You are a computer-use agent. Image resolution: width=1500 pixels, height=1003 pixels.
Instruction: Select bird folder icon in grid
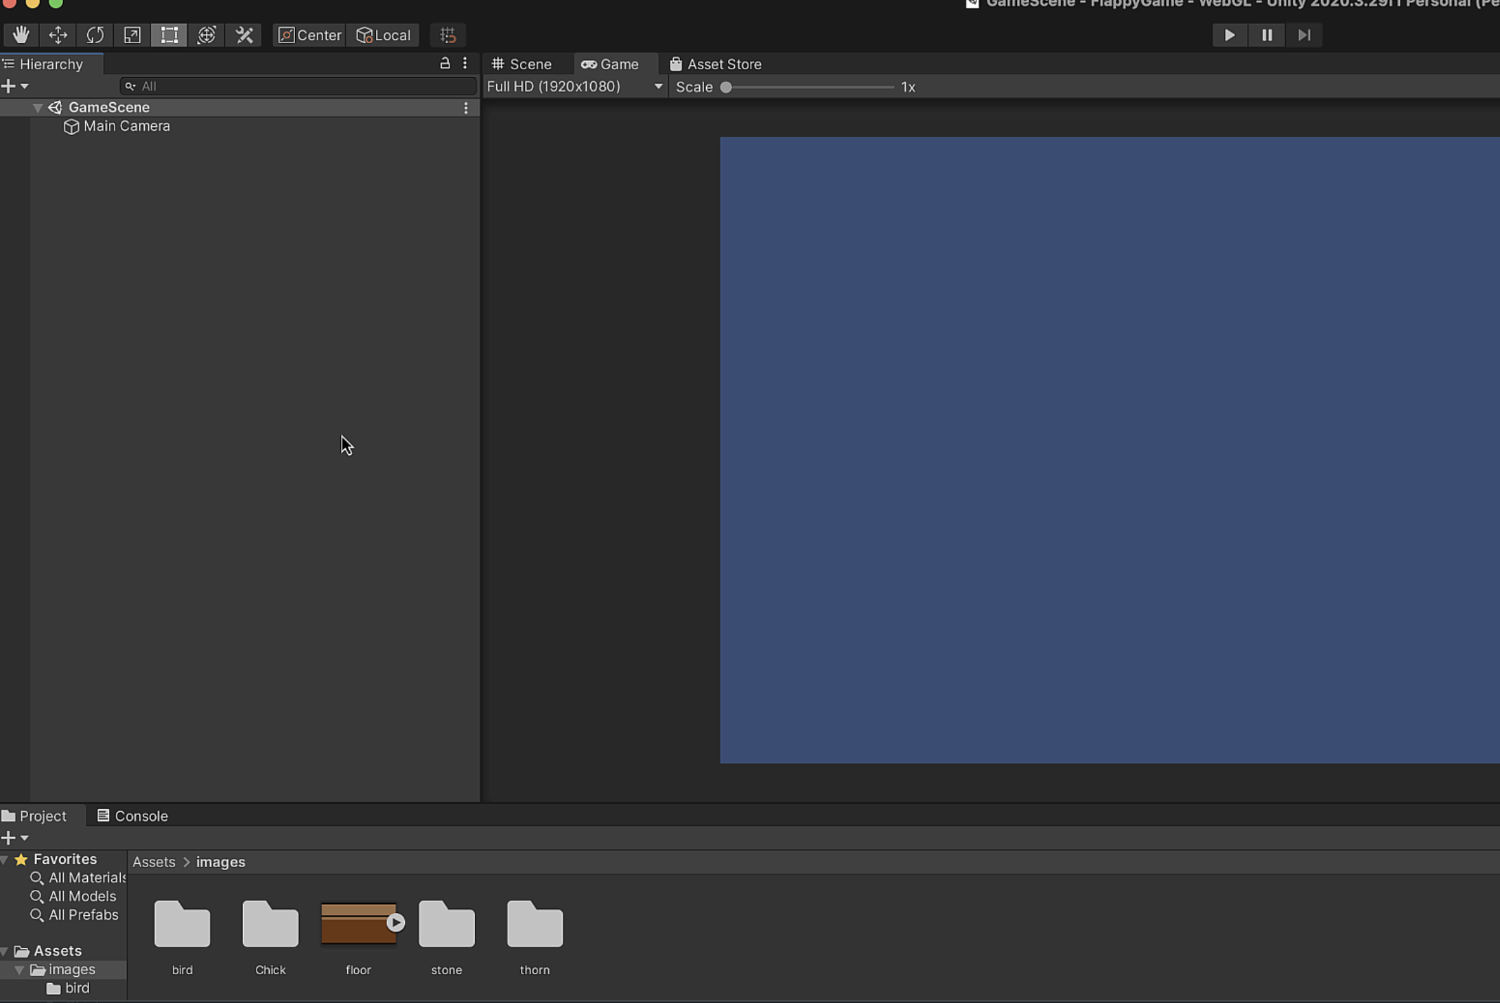pos(182,924)
